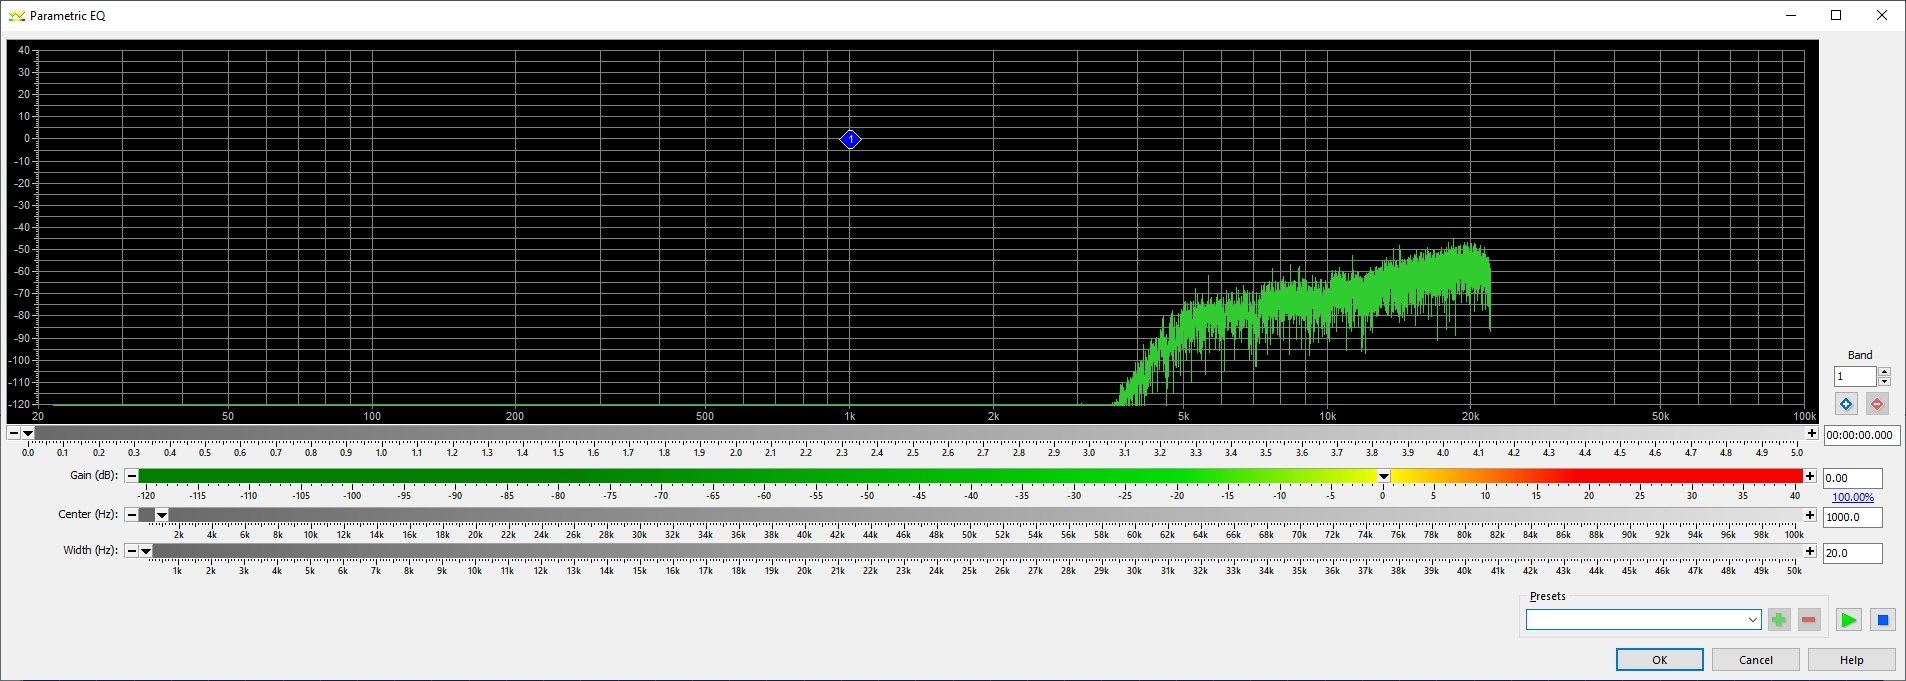Delete preset with red minus button

click(x=1809, y=620)
